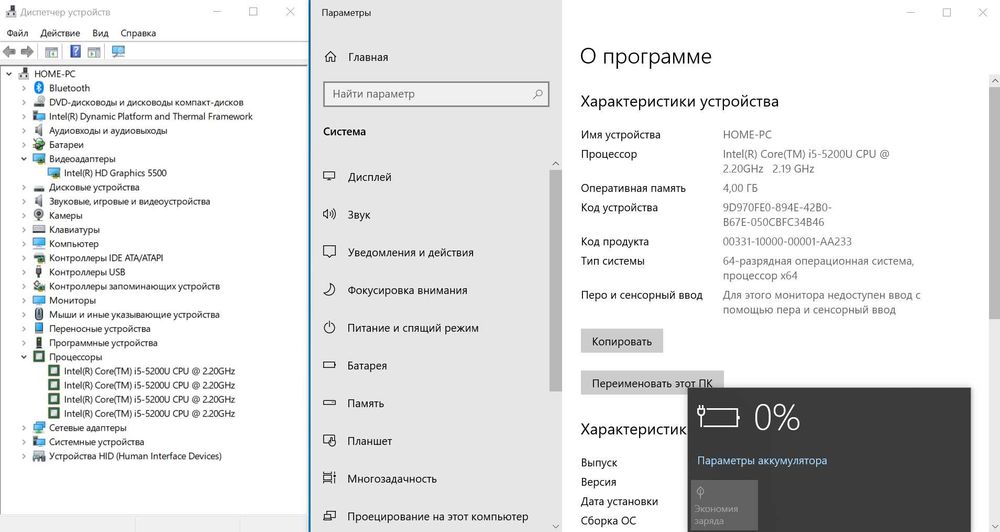Image resolution: width=1000 pixels, height=532 pixels.
Task: Click the Back arrow in Device Manager toolbar
Action: tap(9, 52)
